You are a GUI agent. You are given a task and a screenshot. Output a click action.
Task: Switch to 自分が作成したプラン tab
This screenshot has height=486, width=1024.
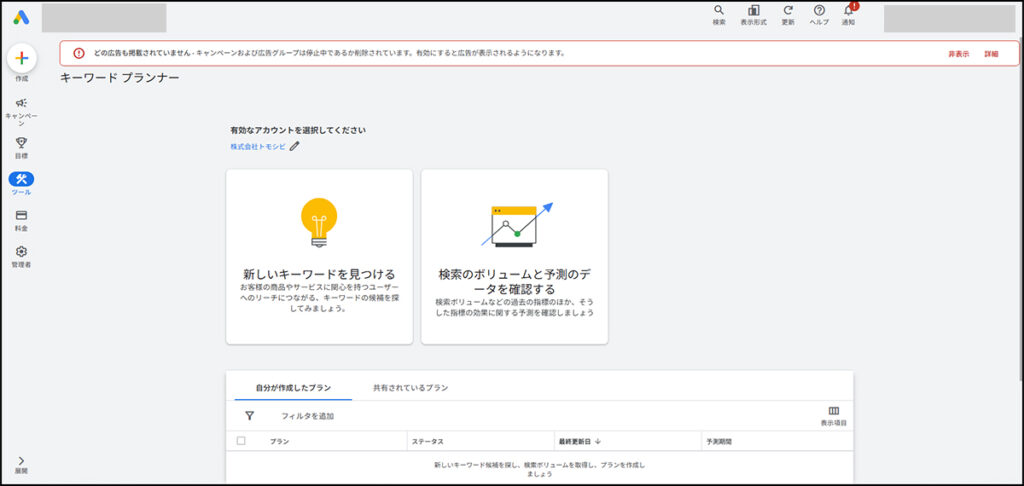[x=293, y=388]
